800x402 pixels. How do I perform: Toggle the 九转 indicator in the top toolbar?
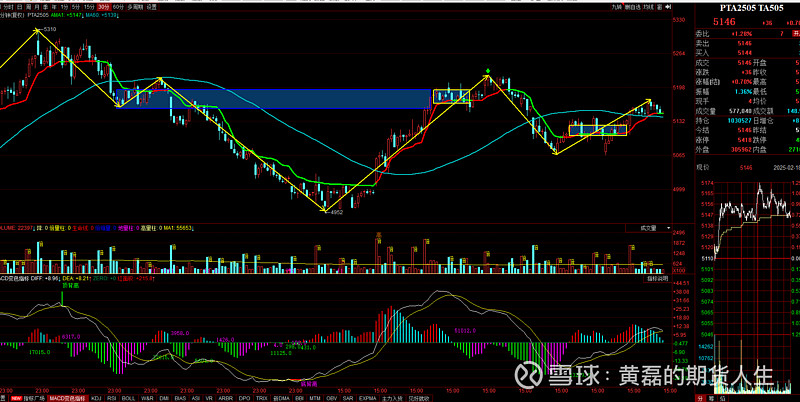(x=618, y=6)
